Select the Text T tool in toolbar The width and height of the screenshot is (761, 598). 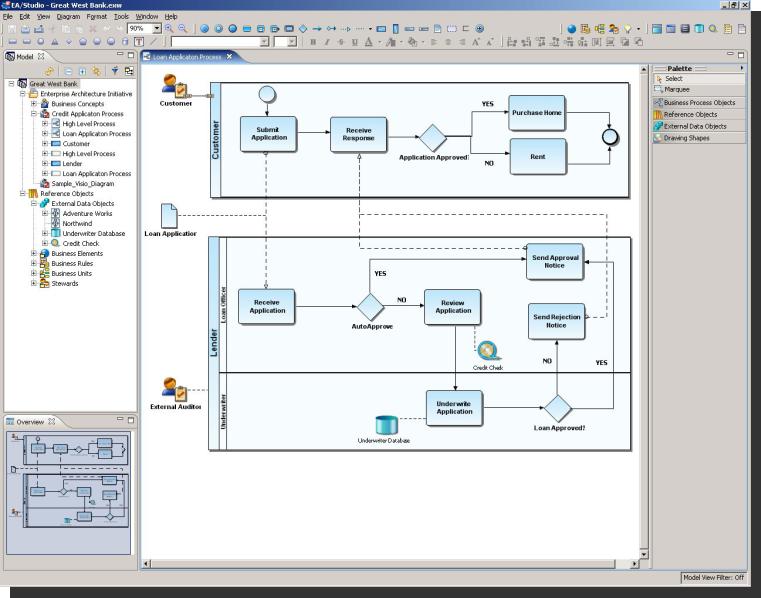[x=139, y=42]
